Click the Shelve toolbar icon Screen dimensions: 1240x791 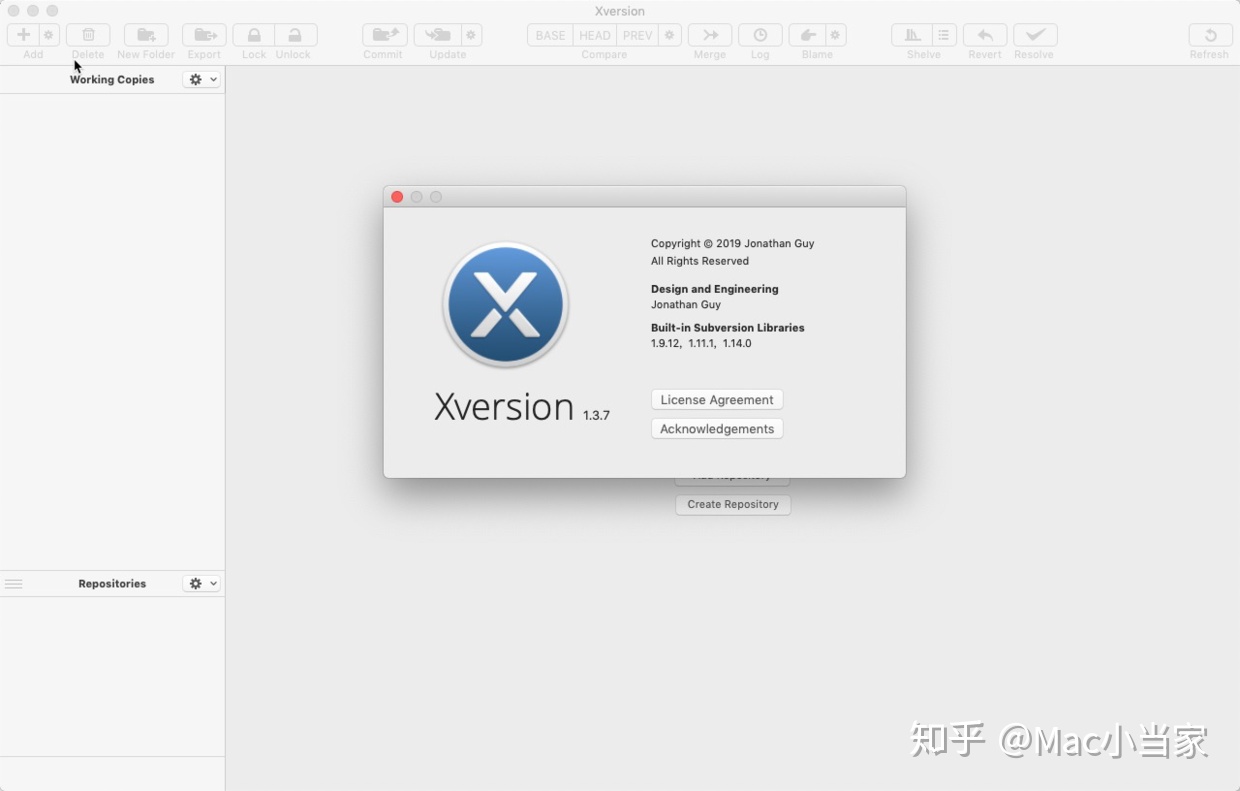(x=912, y=35)
